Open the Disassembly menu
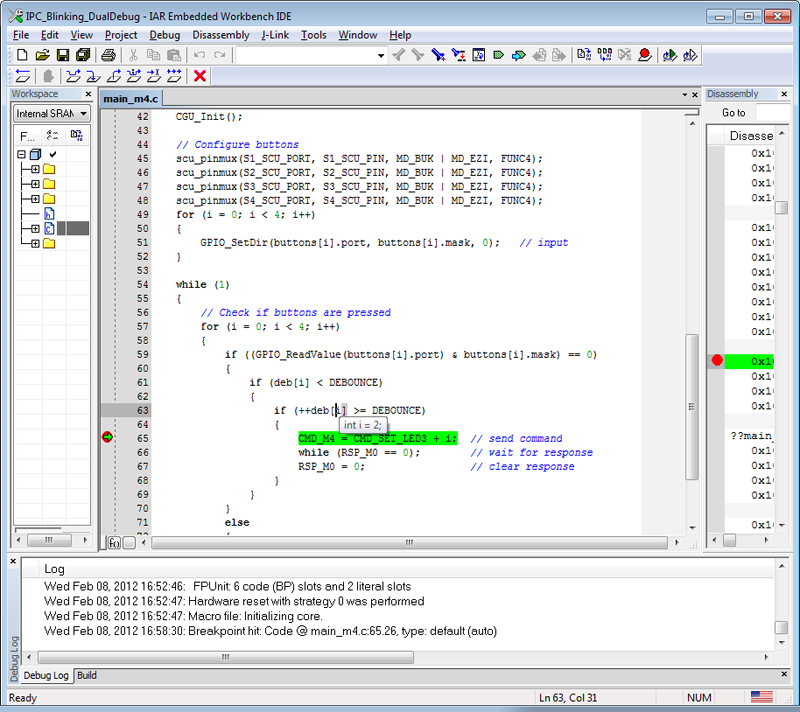 click(x=221, y=35)
